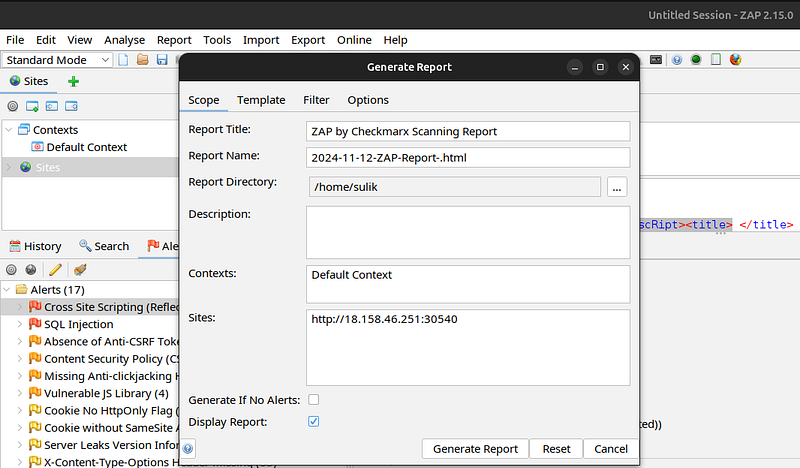This screenshot has width=800, height=468.
Task: Click the keyboard icon in main toolbar
Action: point(656,60)
